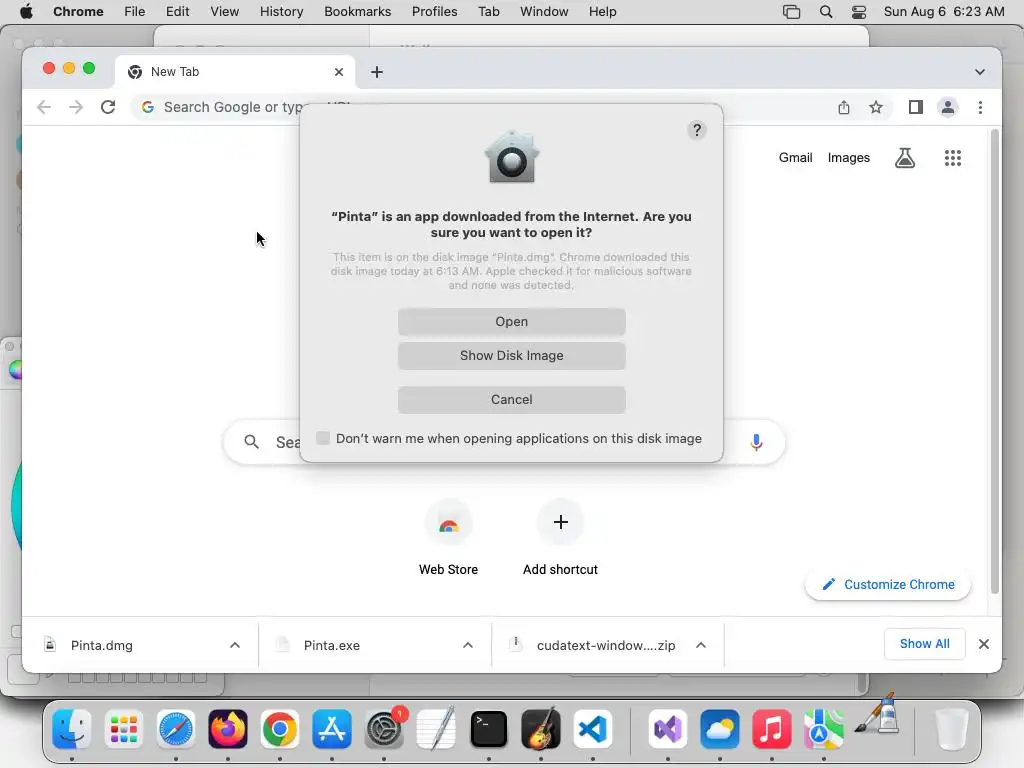Expand Pinta.exe download options
The width and height of the screenshot is (1024, 768).
468,645
